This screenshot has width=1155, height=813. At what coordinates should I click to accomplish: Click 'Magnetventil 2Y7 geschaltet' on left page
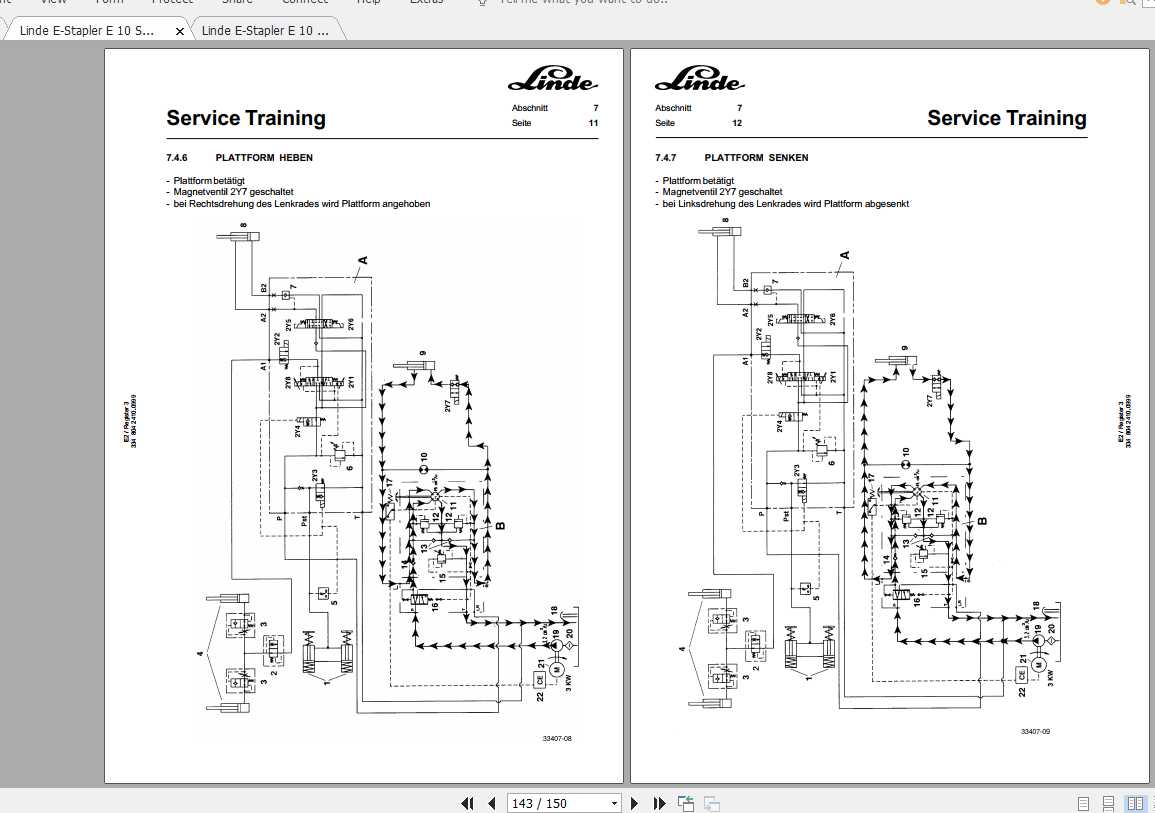(x=233, y=192)
